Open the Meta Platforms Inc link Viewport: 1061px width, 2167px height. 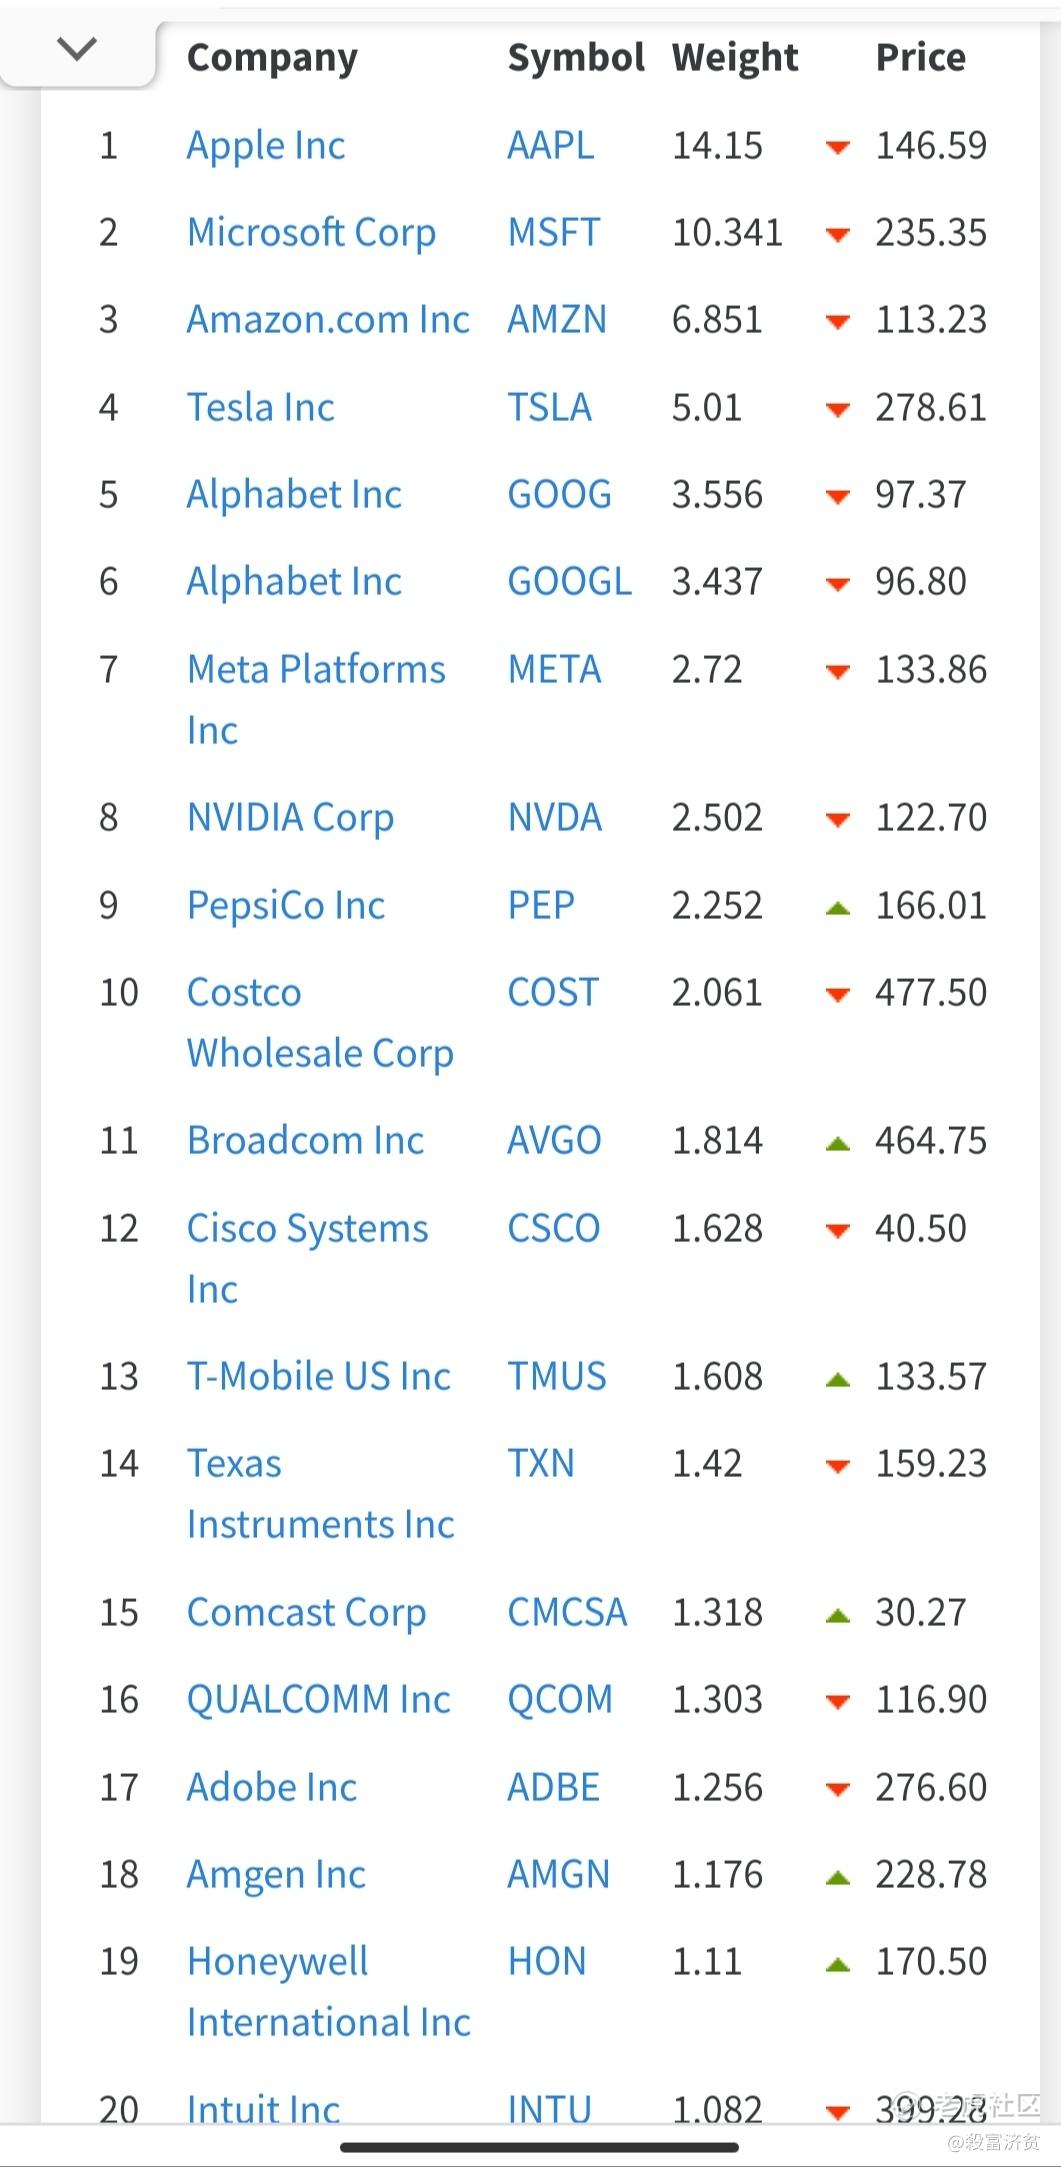click(x=315, y=670)
